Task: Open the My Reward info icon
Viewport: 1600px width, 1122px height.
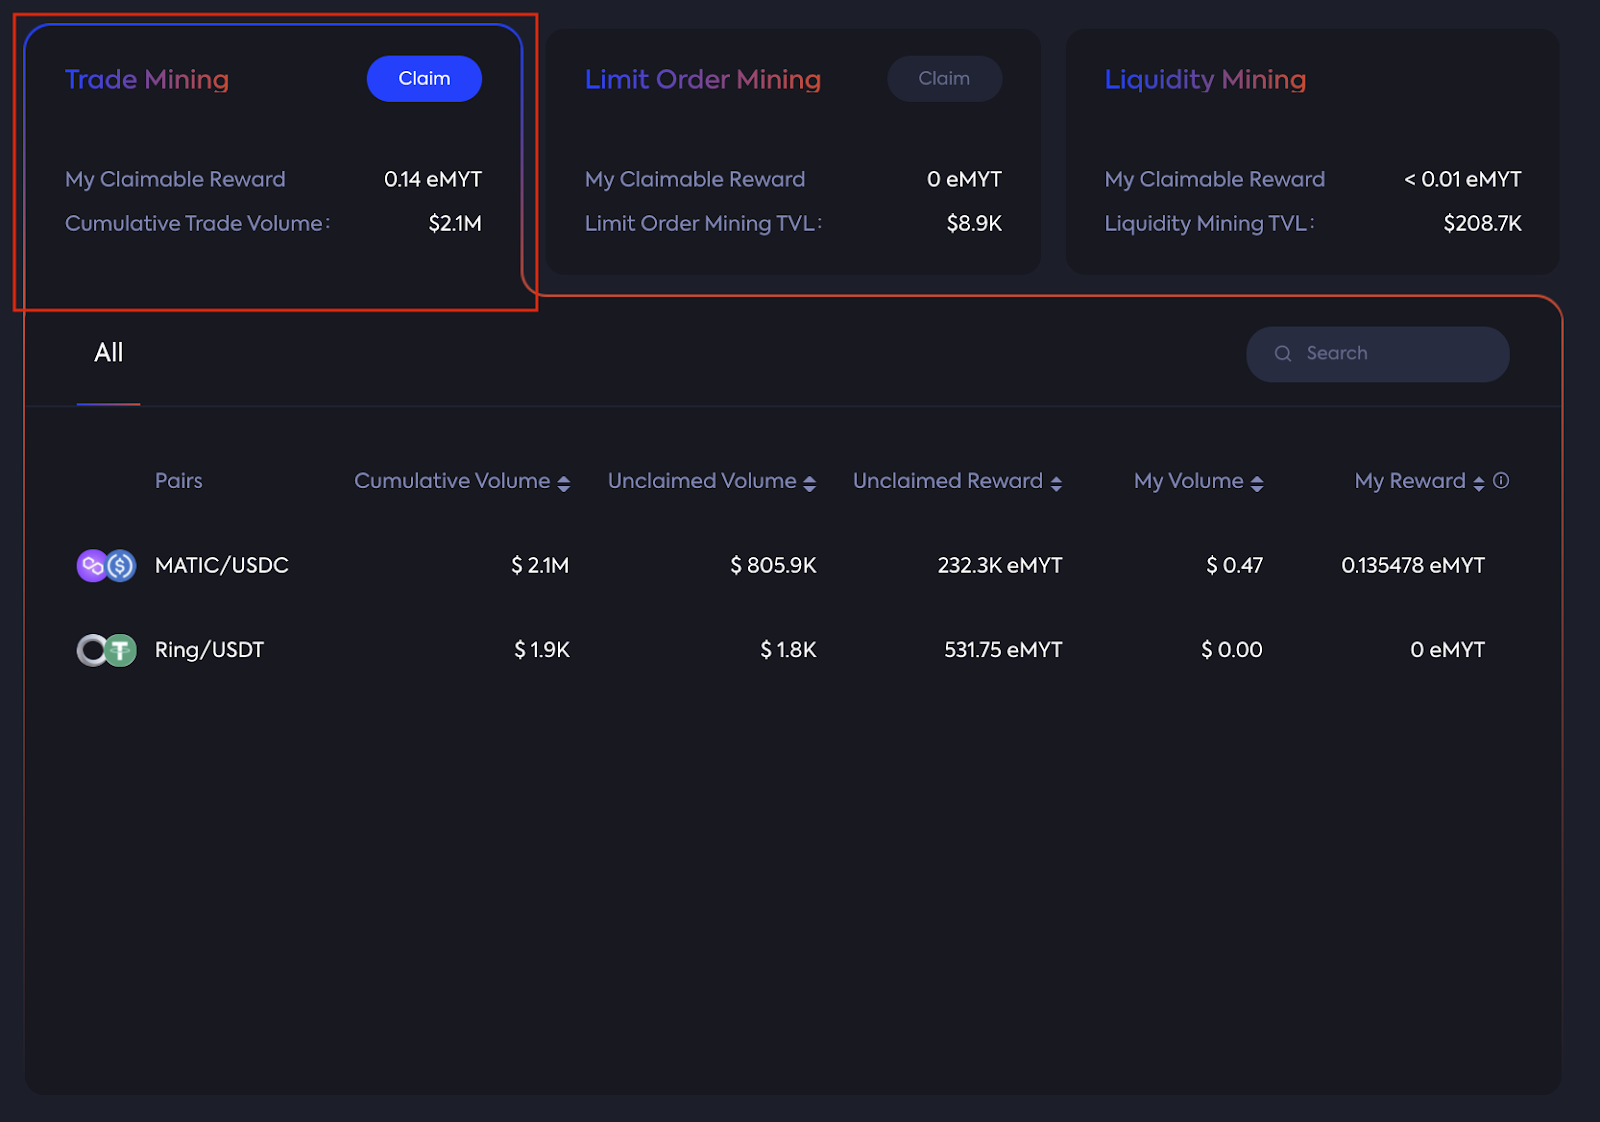Action: click(x=1501, y=481)
